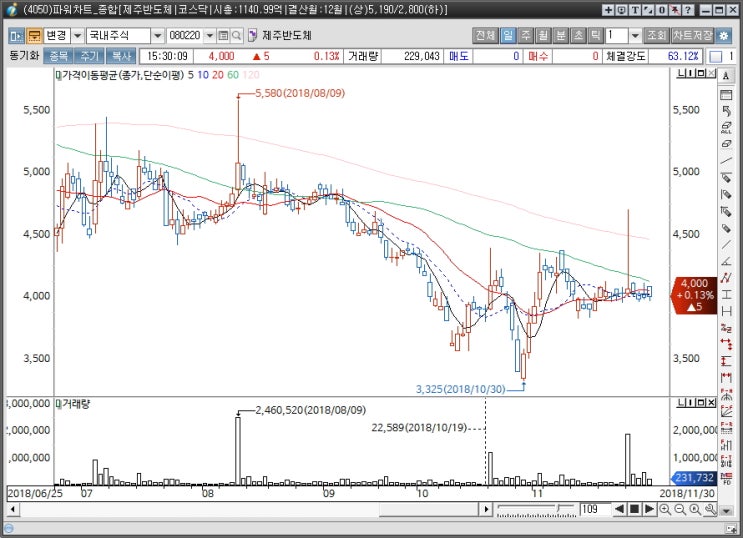Screen dimensions: 743x538
Task: Click the horizontal scrollbar right arrow
Action: [x=486, y=510]
